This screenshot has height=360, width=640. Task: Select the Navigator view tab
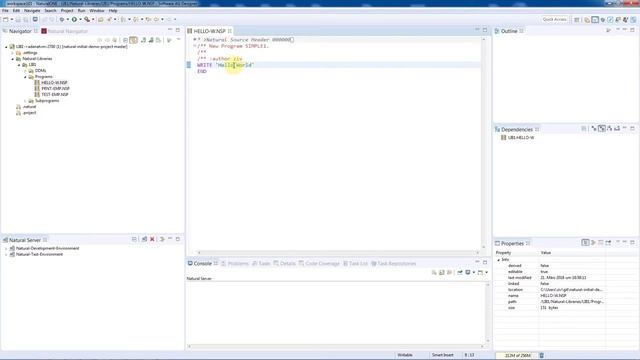pyautogui.click(x=20, y=31)
